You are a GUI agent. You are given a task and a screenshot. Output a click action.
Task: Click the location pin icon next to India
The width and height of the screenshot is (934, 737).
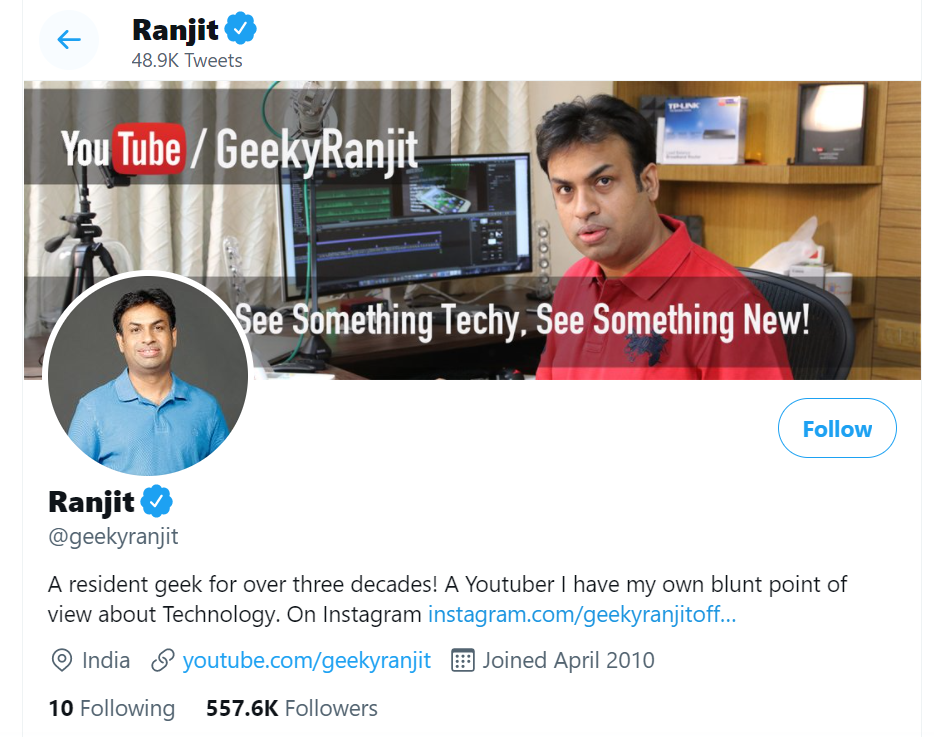pos(62,660)
